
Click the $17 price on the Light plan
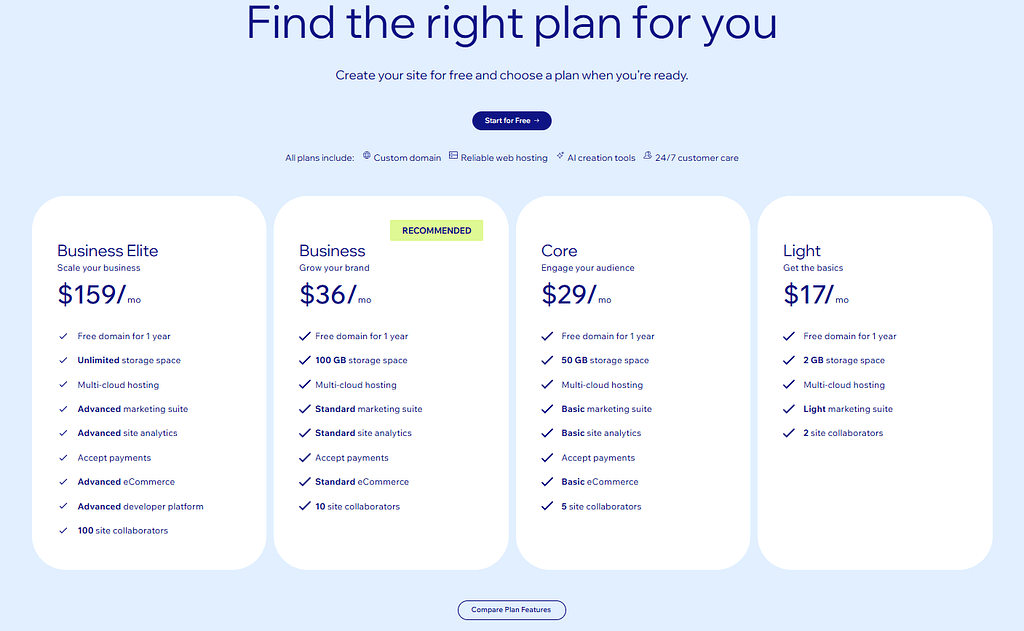[806, 293]
